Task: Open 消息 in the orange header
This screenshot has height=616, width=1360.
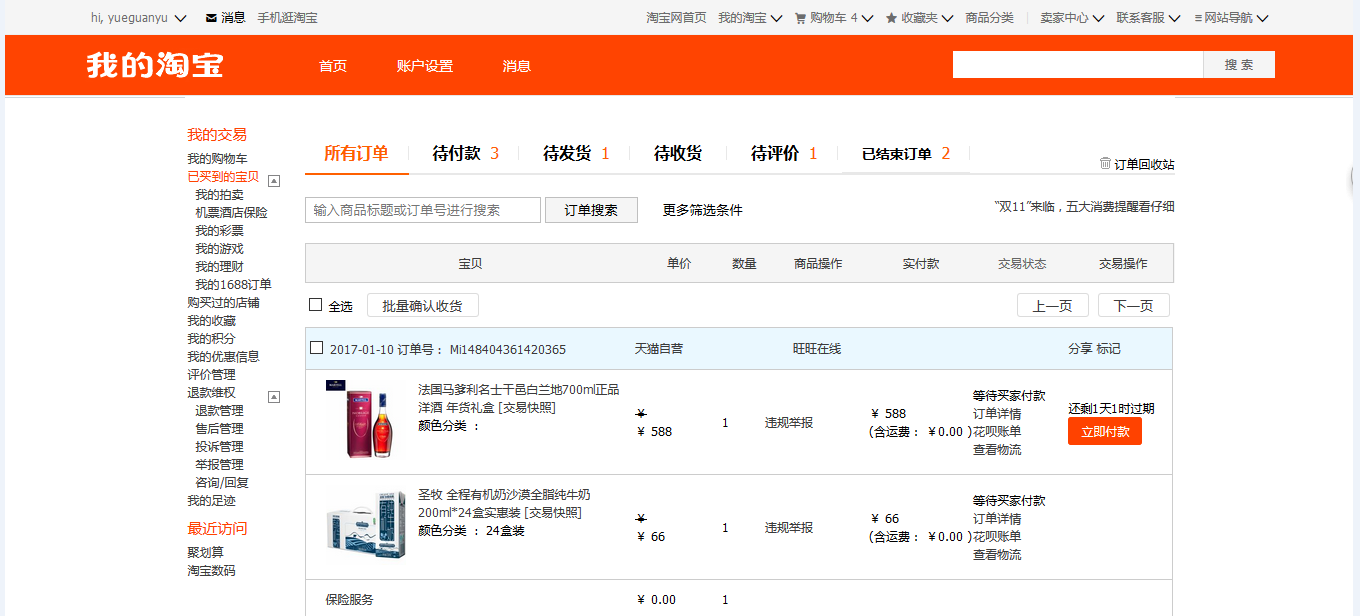Action: (517, 66)
